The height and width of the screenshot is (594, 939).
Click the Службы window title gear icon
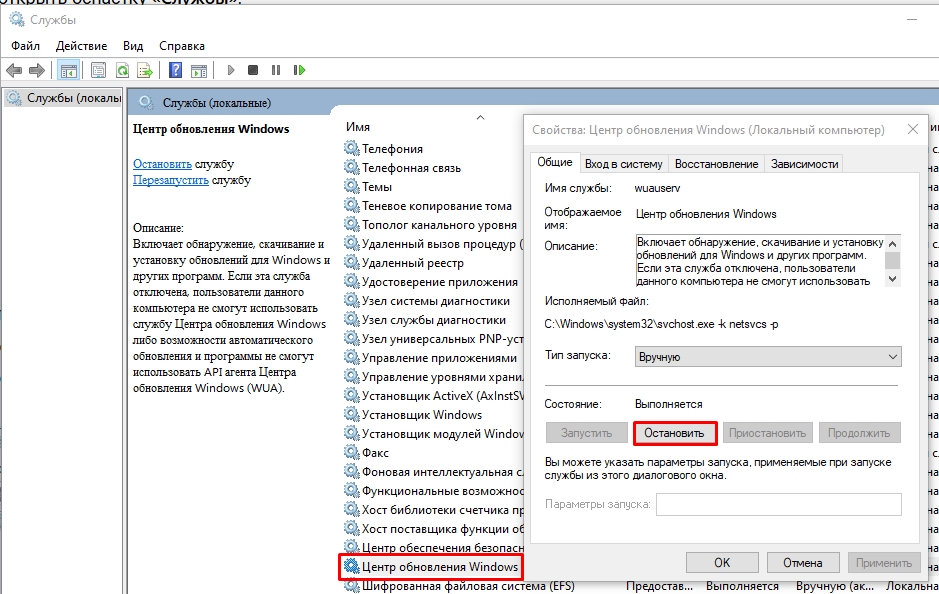(x=16, y=19)
